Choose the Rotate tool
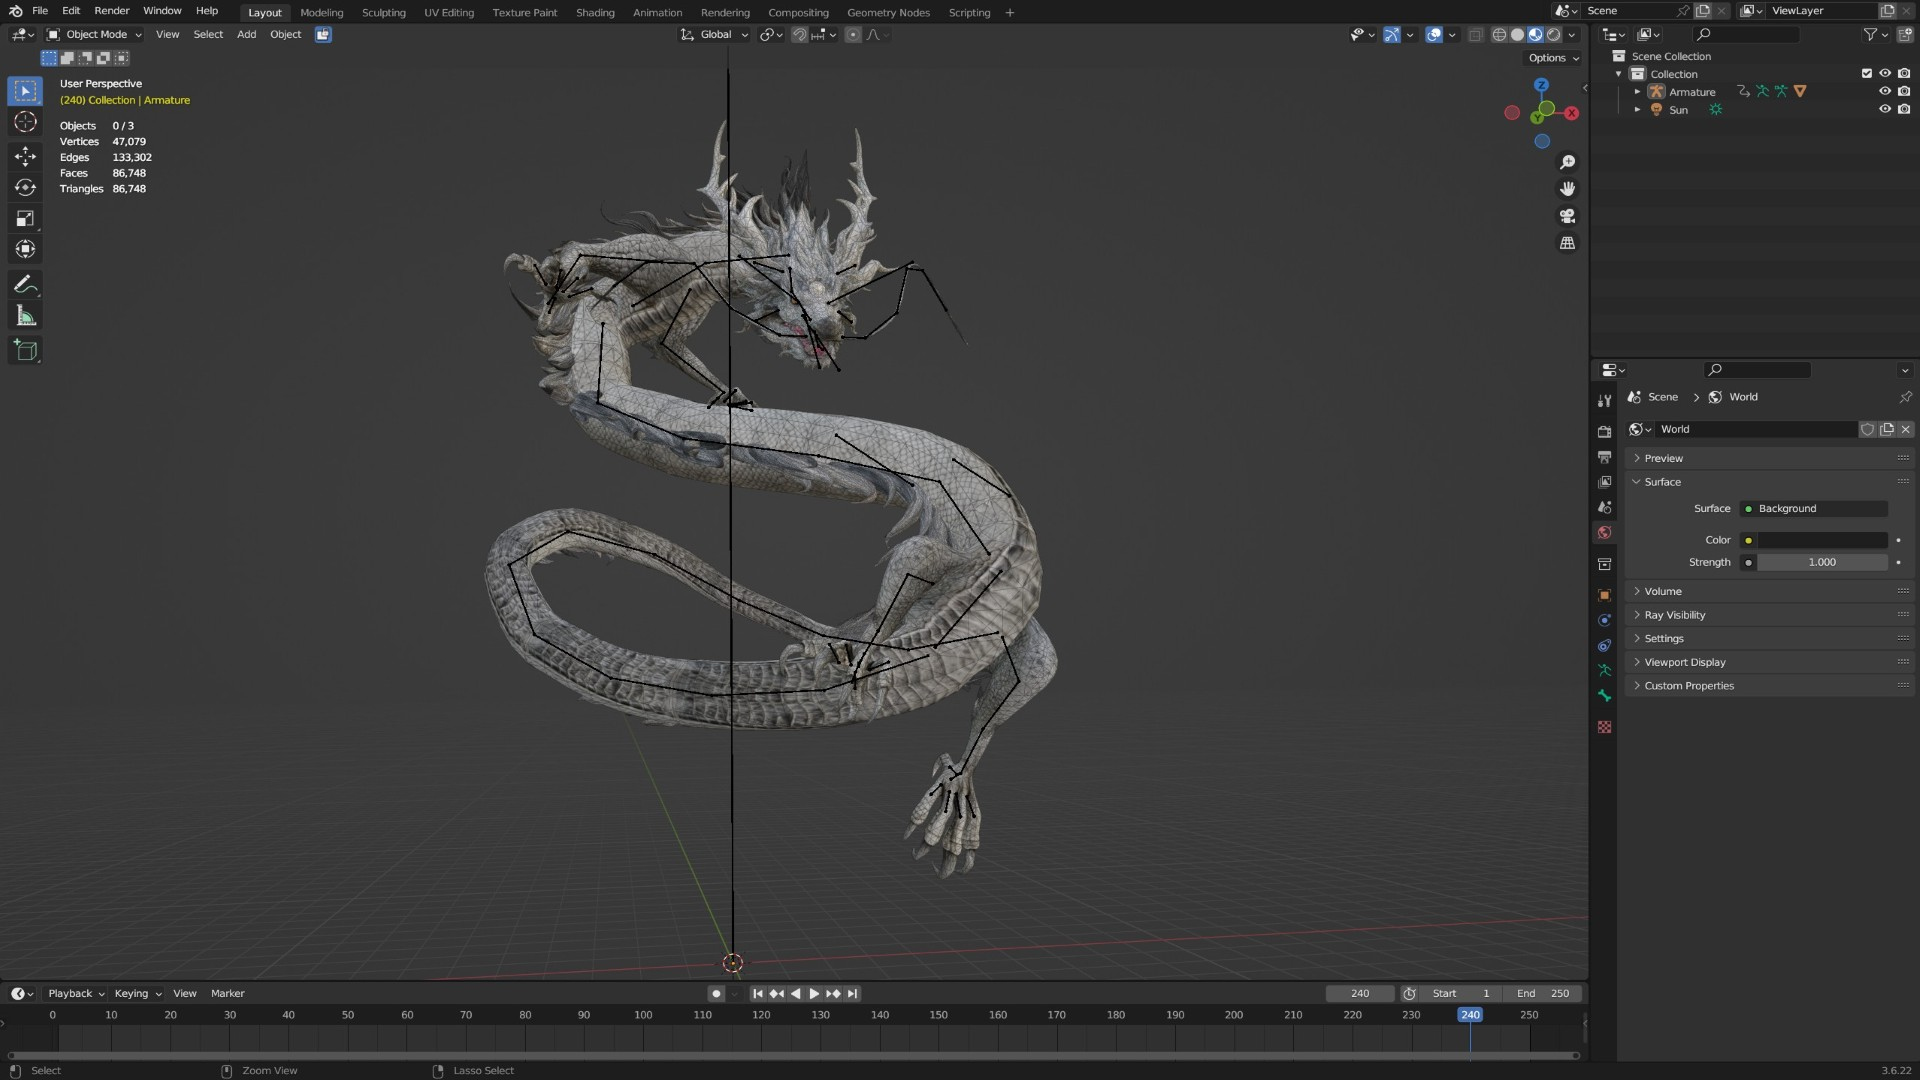 coord(25,187)
